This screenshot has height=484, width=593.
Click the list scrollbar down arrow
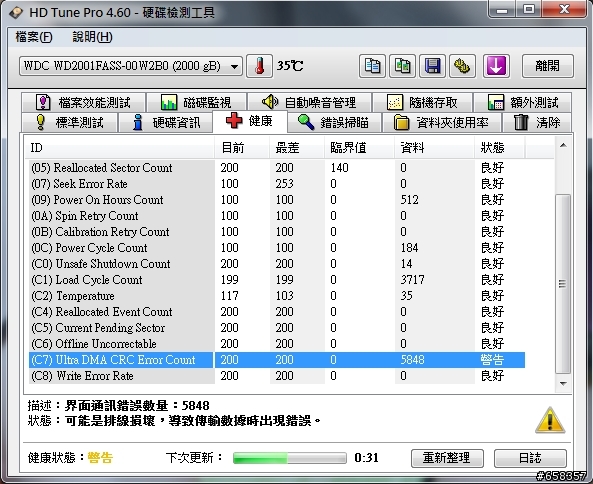[x=563, y=384]
